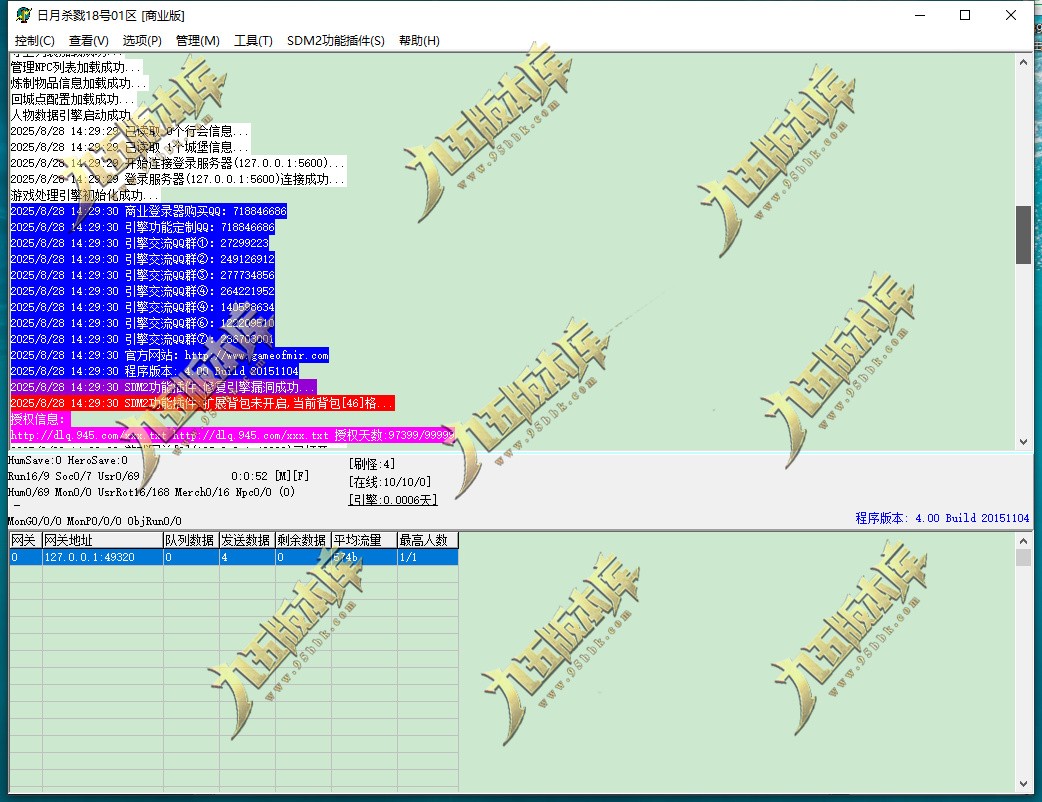Click the 最高人数 column header
Image resolution: width=1042 pixels, height=802 pixels.
428,540
